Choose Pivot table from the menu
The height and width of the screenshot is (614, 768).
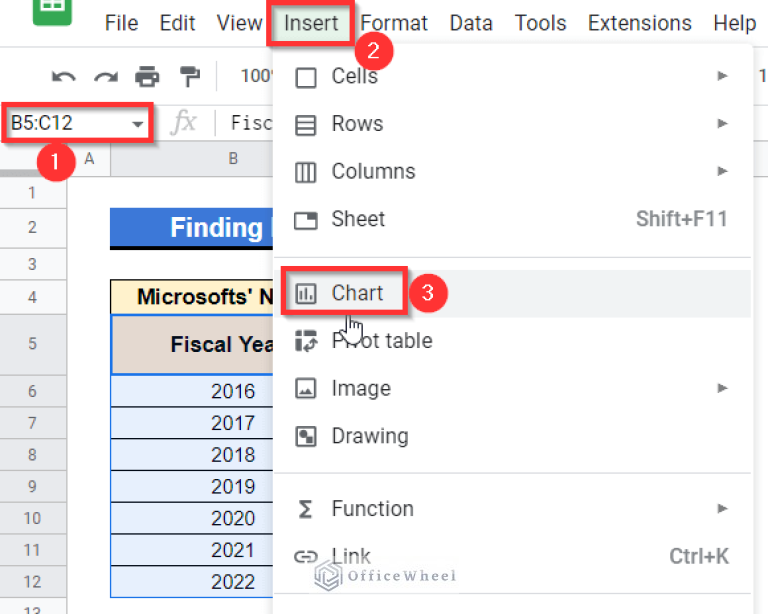[x=512, y=341]
